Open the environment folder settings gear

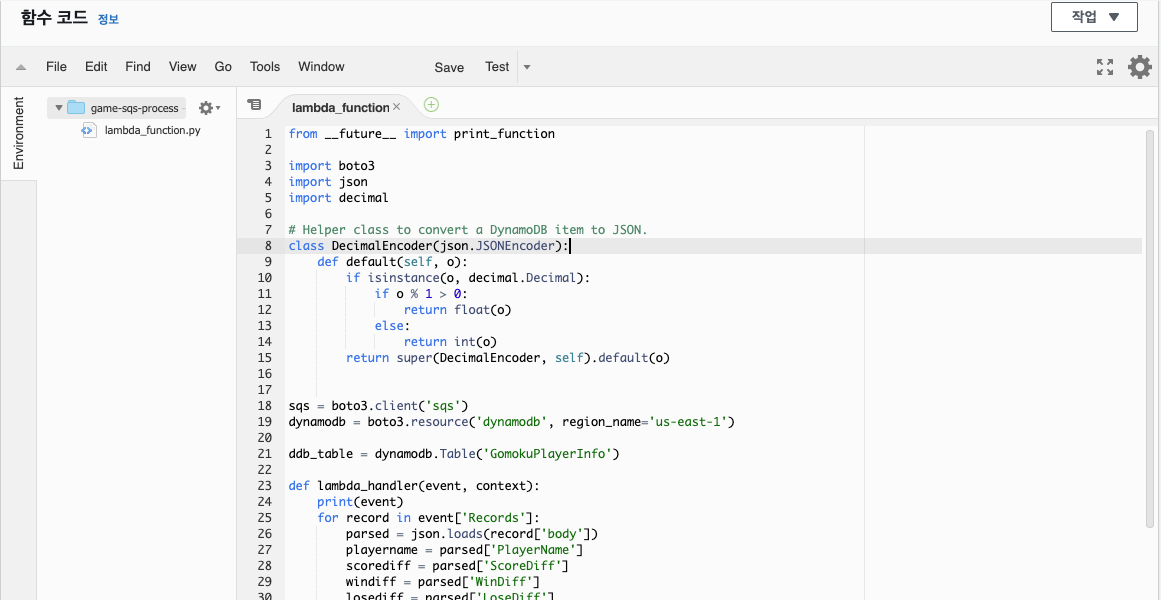point(210,108)
